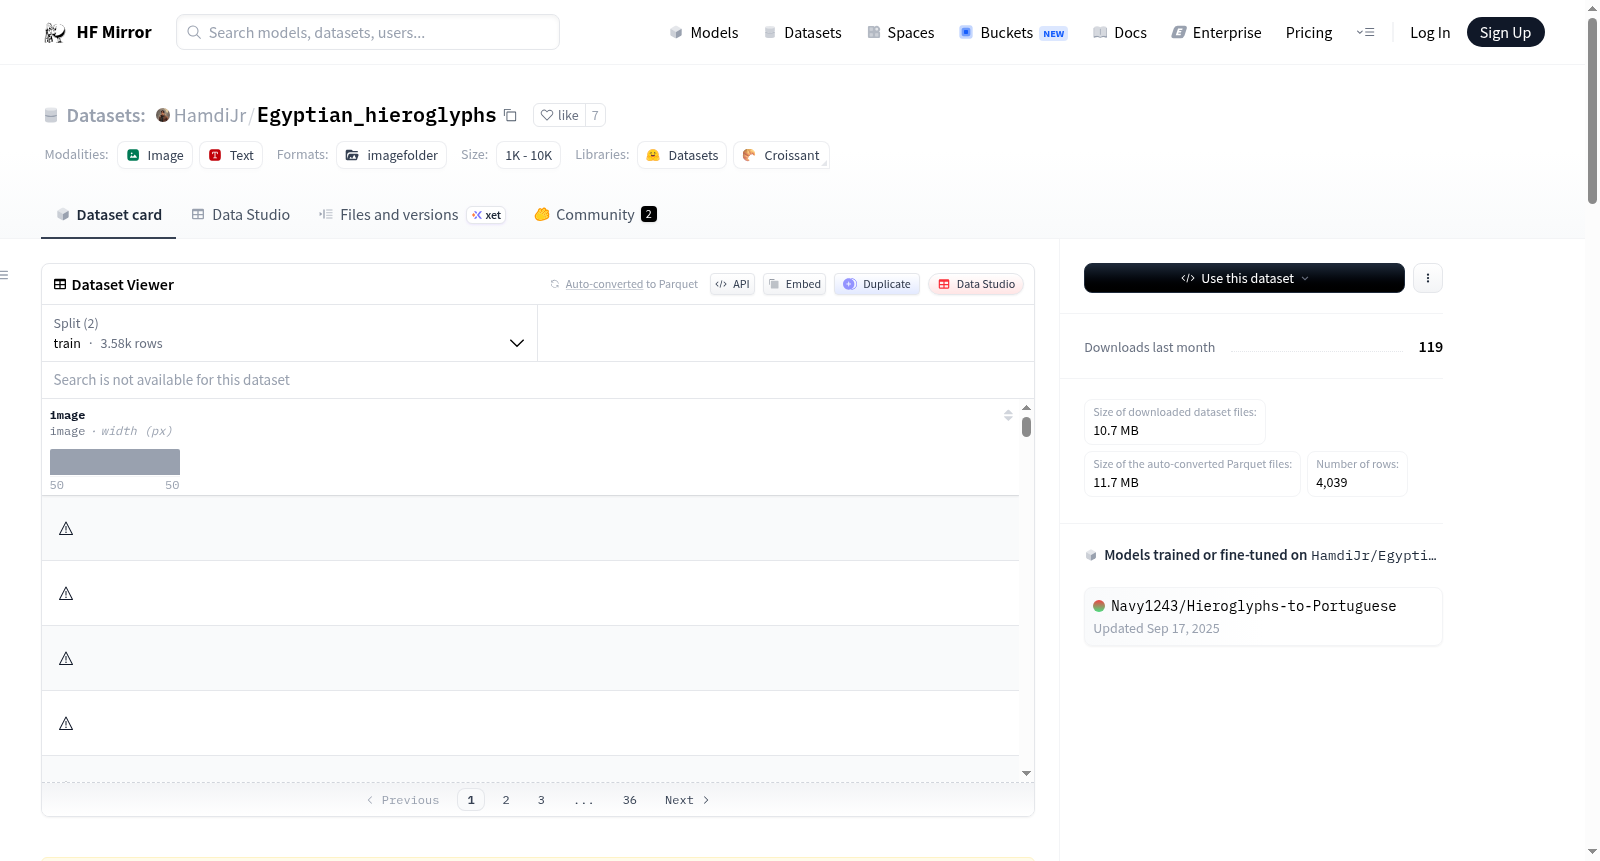This screenshot has width=1600, height=861.
Task: Open the Use this dataset dropdown
Action: tap(1244, 278)
